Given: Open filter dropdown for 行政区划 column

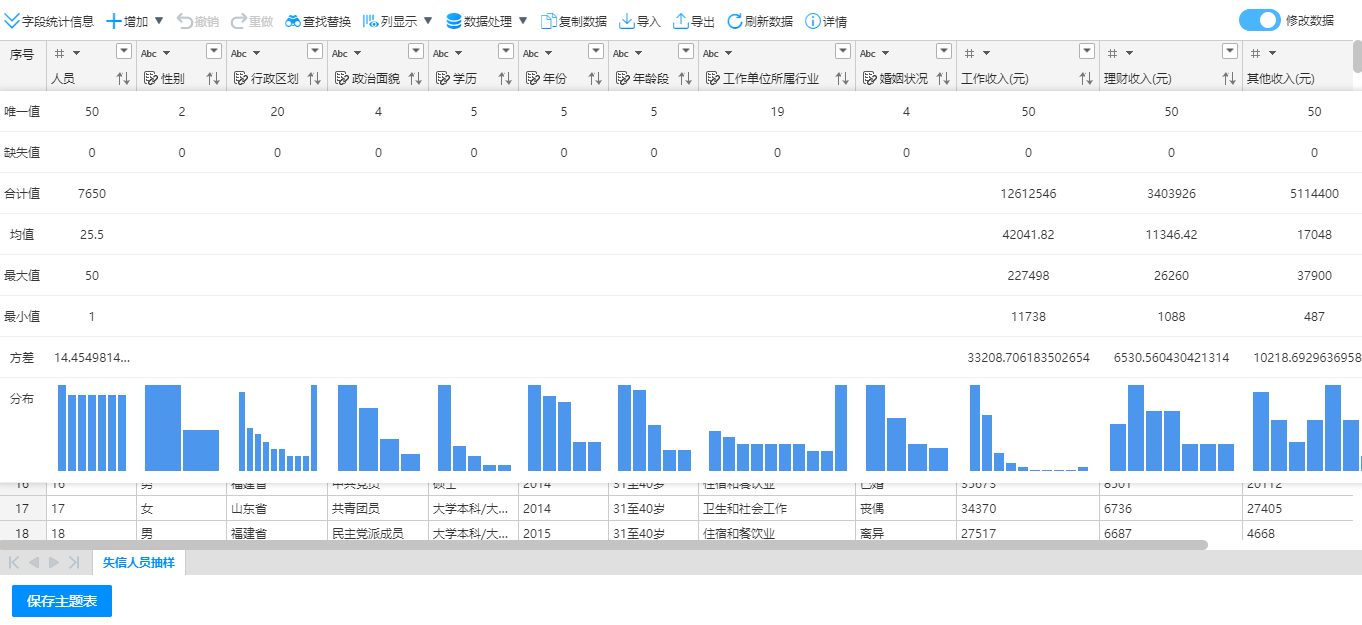Looking at the screenshot, I should (x=315, y=52).
